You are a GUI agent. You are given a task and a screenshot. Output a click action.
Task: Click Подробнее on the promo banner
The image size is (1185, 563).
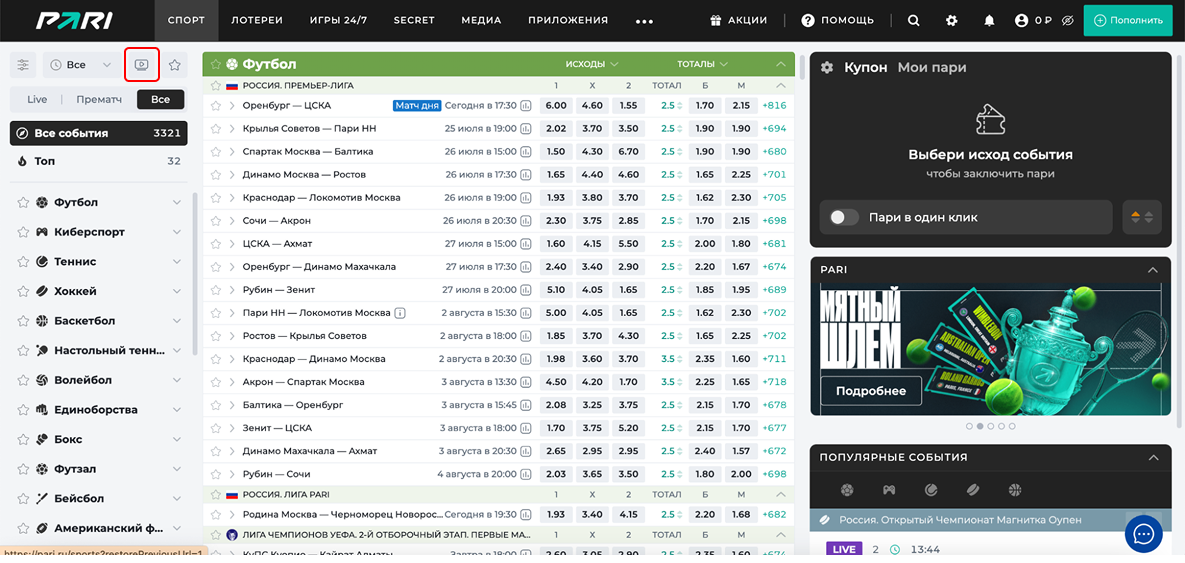[871, 391]
